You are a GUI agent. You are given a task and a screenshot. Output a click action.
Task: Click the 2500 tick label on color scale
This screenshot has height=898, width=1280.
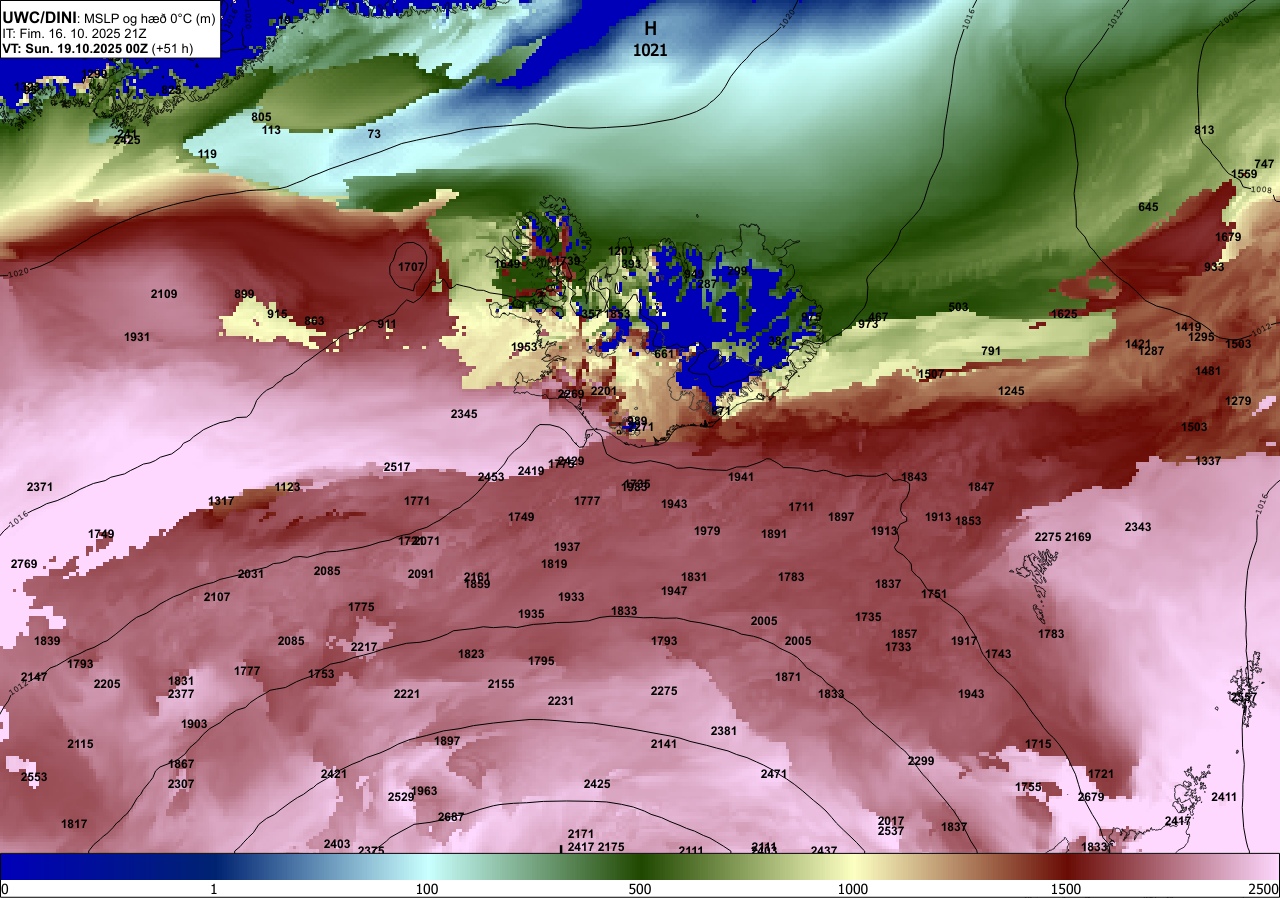(1264, 889)
